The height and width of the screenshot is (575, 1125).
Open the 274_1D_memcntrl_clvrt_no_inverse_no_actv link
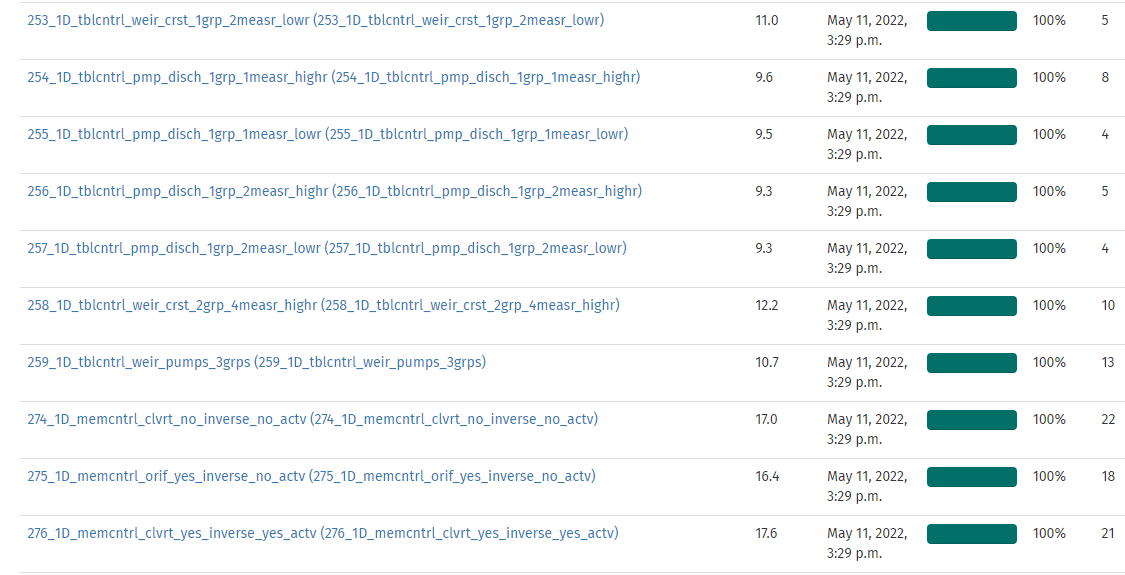coord(312,419)
